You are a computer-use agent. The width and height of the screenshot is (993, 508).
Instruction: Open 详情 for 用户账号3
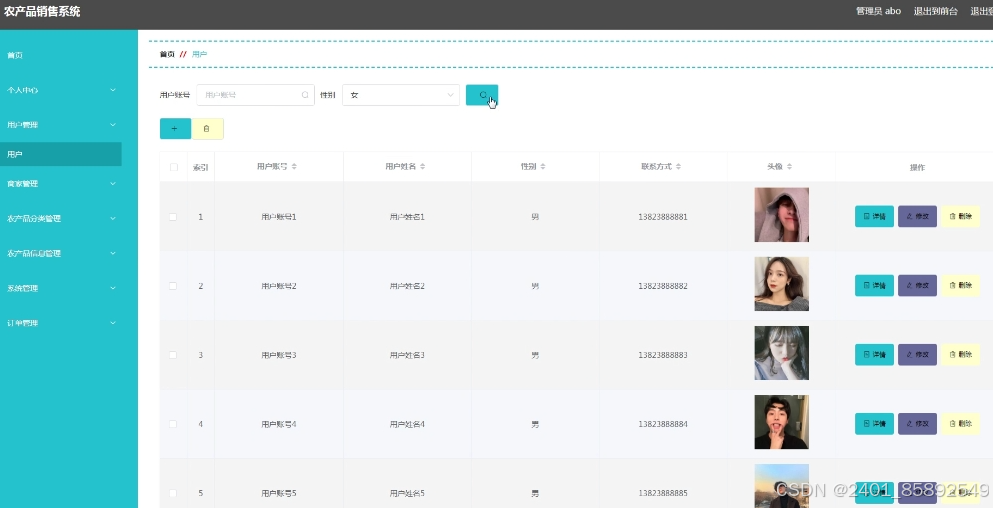[874, 355]
